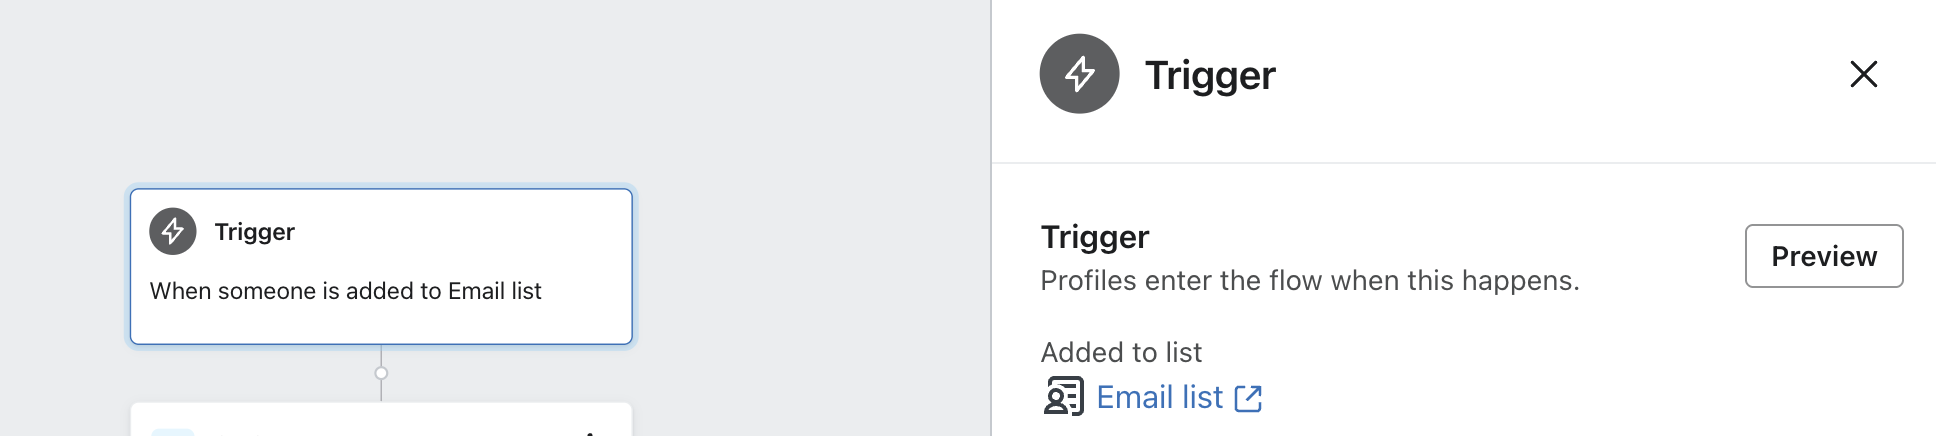Click the icon at right edge of the lower step card
The width and height of the screenshot is (1936, 436).
[591, 431]
